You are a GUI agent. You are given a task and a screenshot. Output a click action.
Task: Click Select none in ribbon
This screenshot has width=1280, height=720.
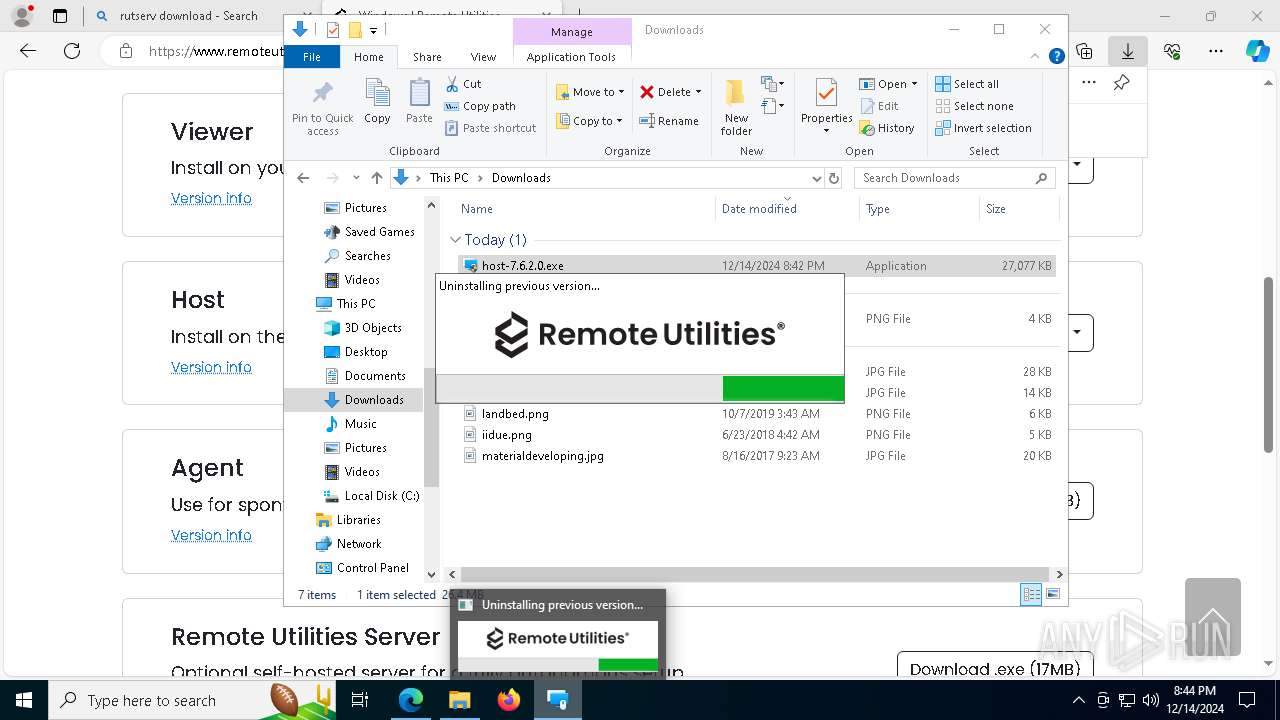point(975,106)
